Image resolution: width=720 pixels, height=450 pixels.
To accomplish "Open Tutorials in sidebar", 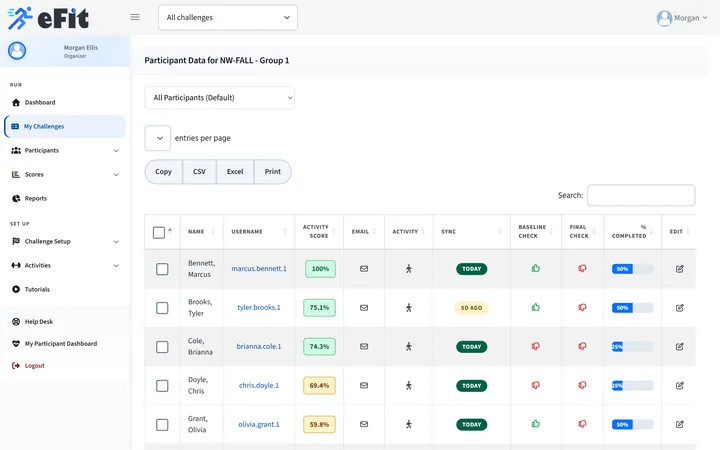I will (x=37, y=289).
